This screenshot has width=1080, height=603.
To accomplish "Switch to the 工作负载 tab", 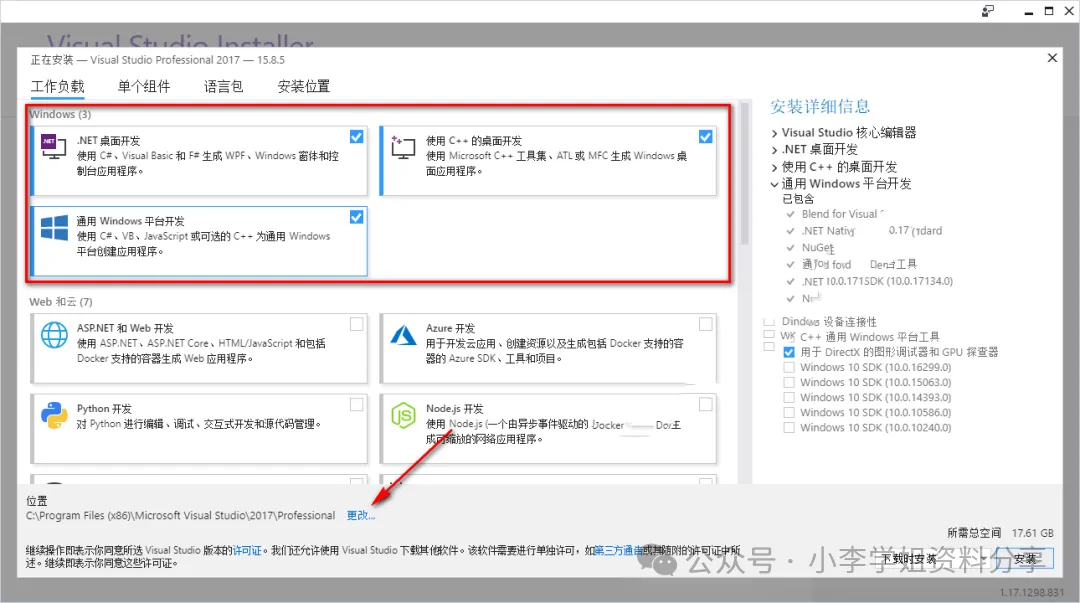I will tap(57, 87).
